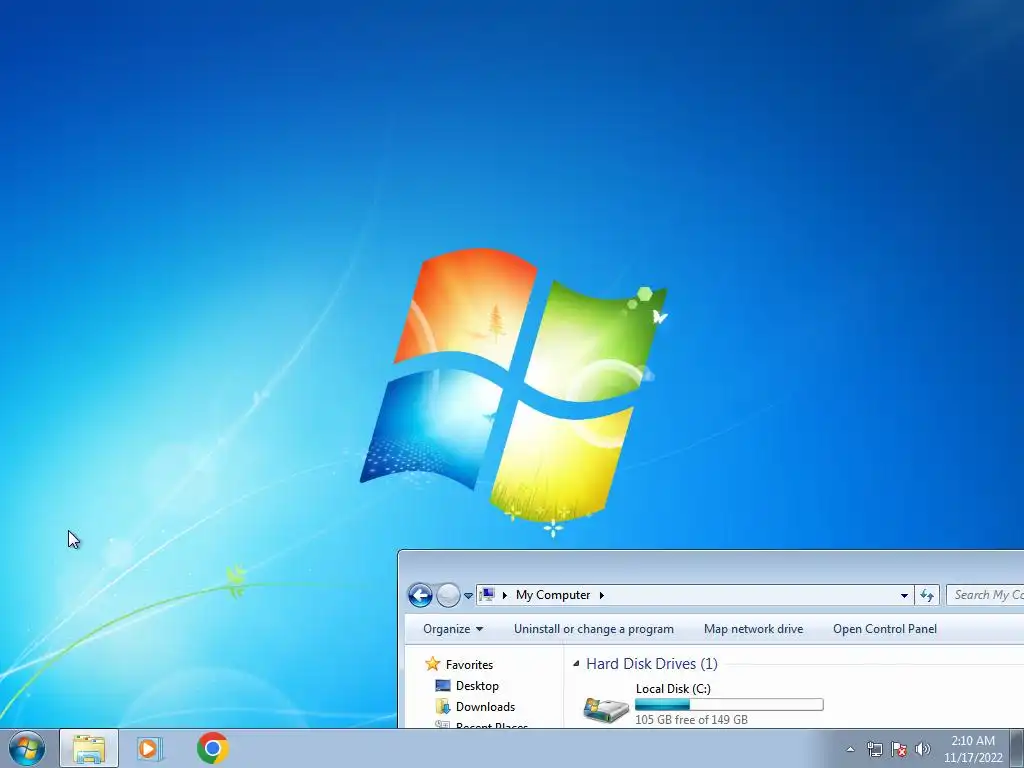Open Windows Explorer from the taskbar
1024x768 pixels.
(89, 748)
